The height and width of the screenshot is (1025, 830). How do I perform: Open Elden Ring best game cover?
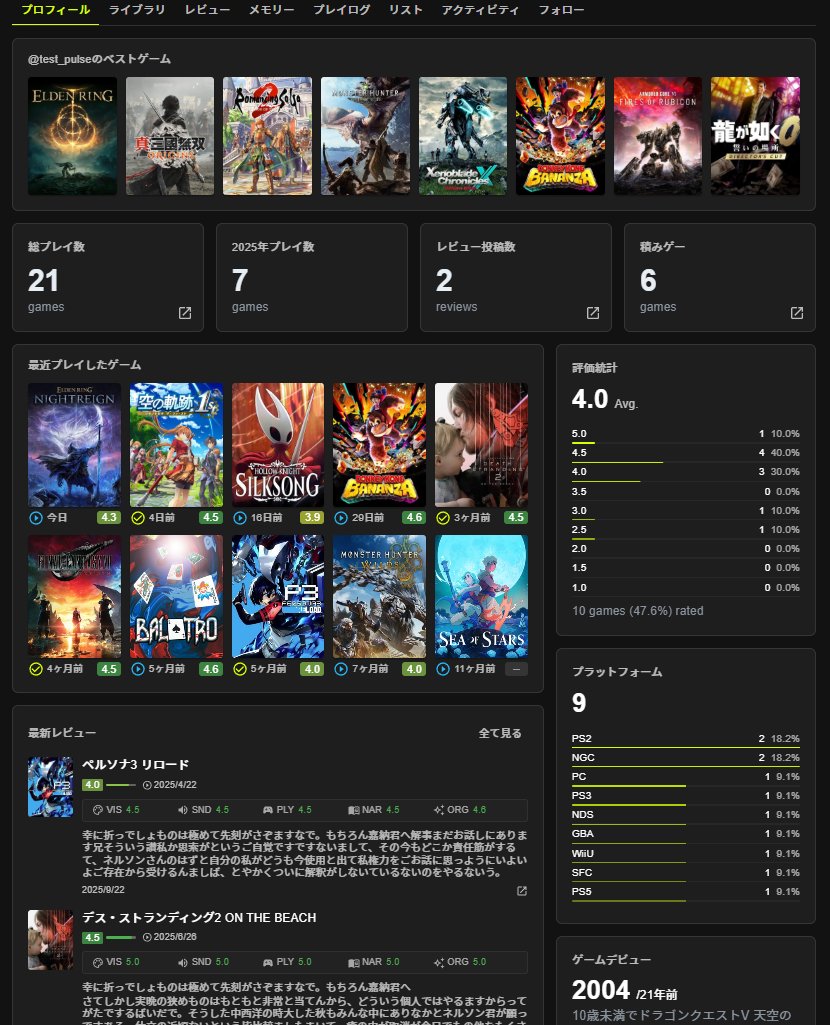click(x=73, y=136)
